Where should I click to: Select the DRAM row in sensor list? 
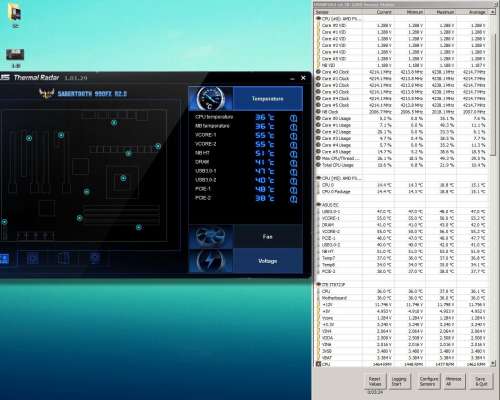point(401,225)
